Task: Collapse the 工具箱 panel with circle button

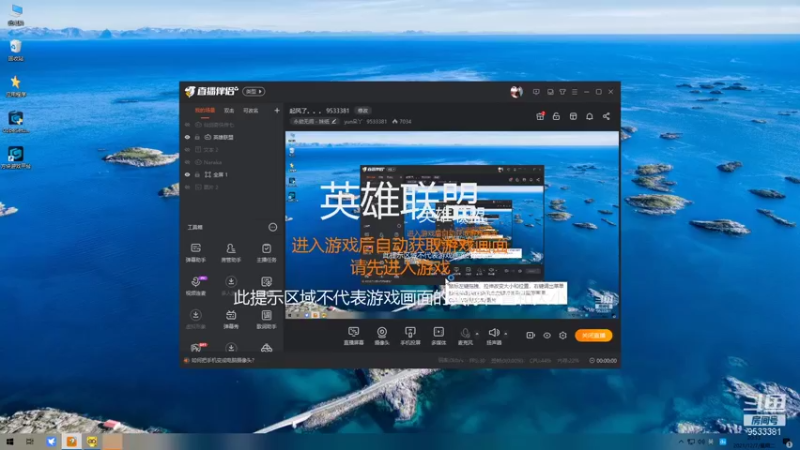Action: (x=273, y=227)
